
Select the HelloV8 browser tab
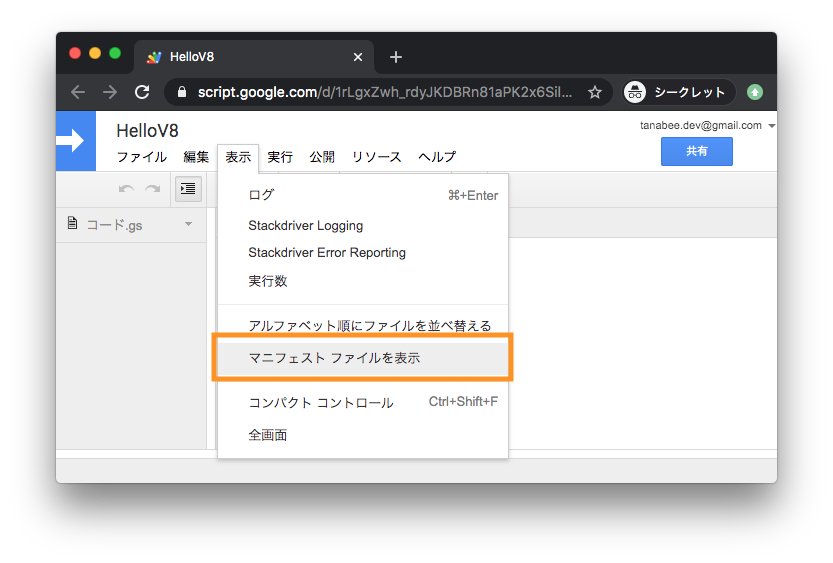point(254,57)
